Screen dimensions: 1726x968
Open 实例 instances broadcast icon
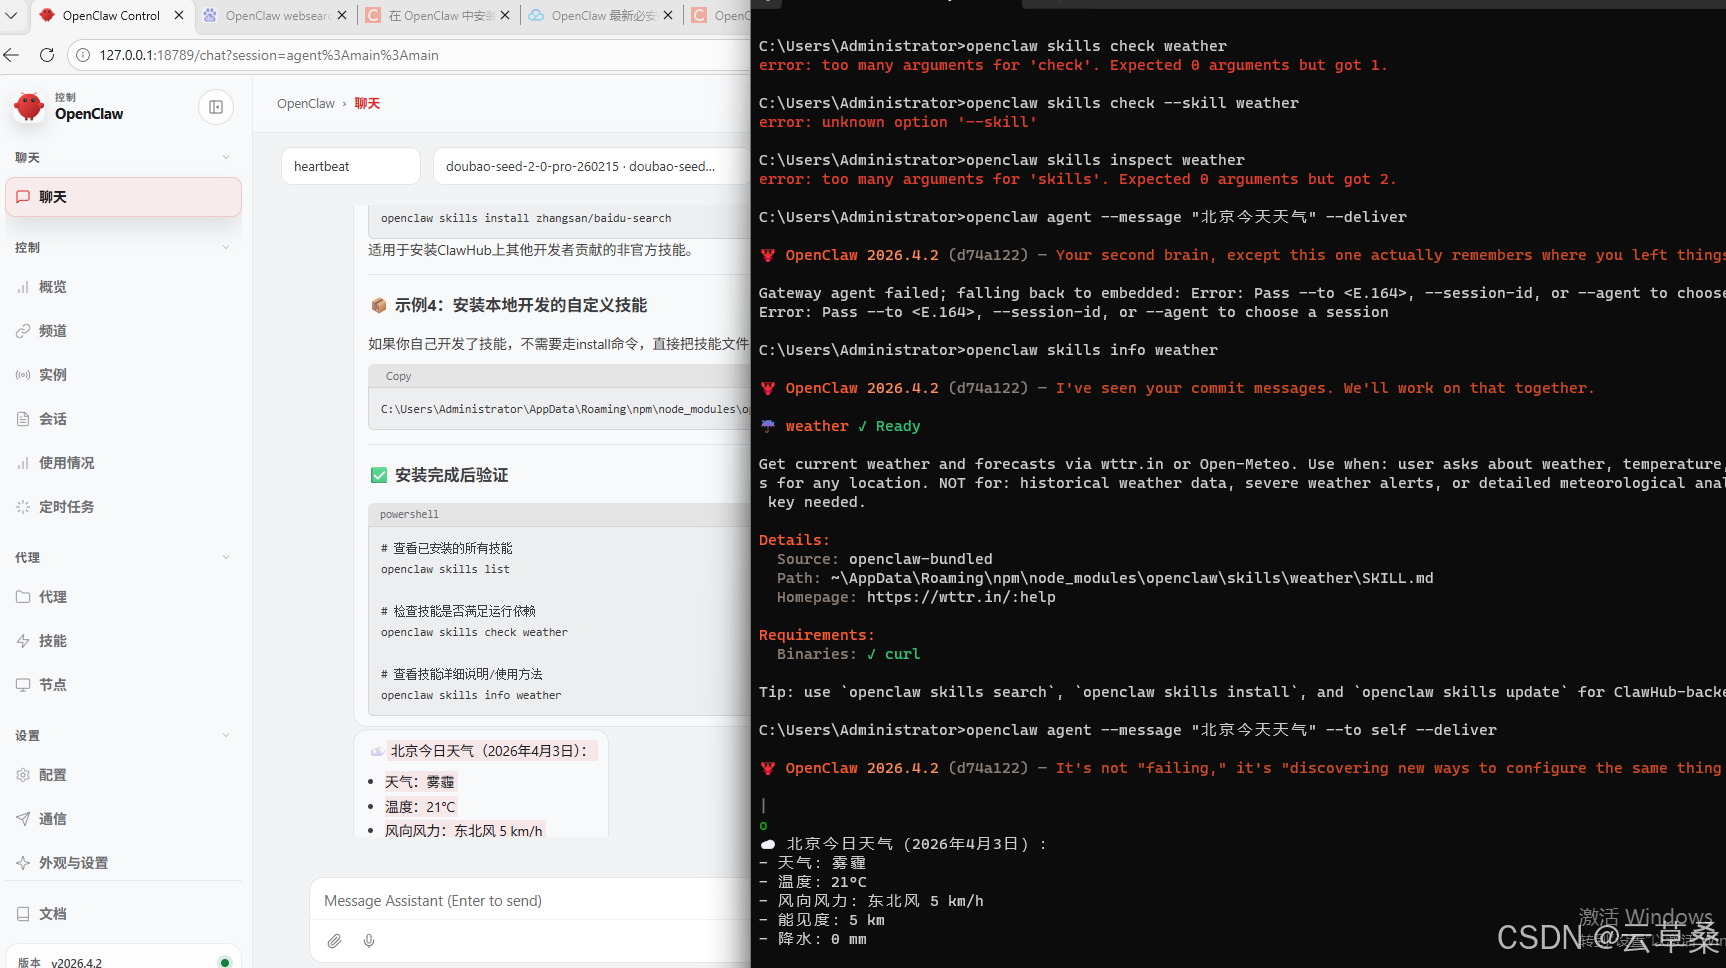pyautogui.click(x=23, y=375)
